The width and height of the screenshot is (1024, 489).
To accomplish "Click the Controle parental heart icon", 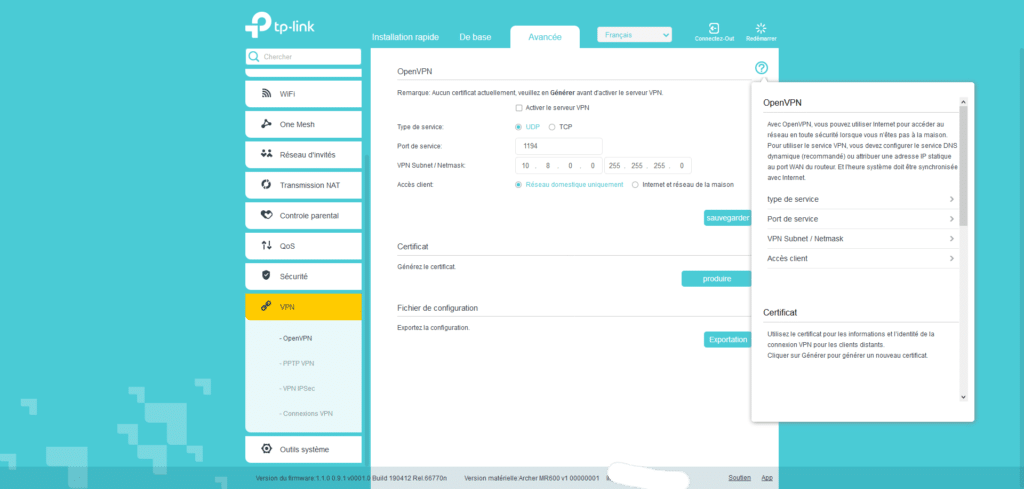I will [267, 215].
